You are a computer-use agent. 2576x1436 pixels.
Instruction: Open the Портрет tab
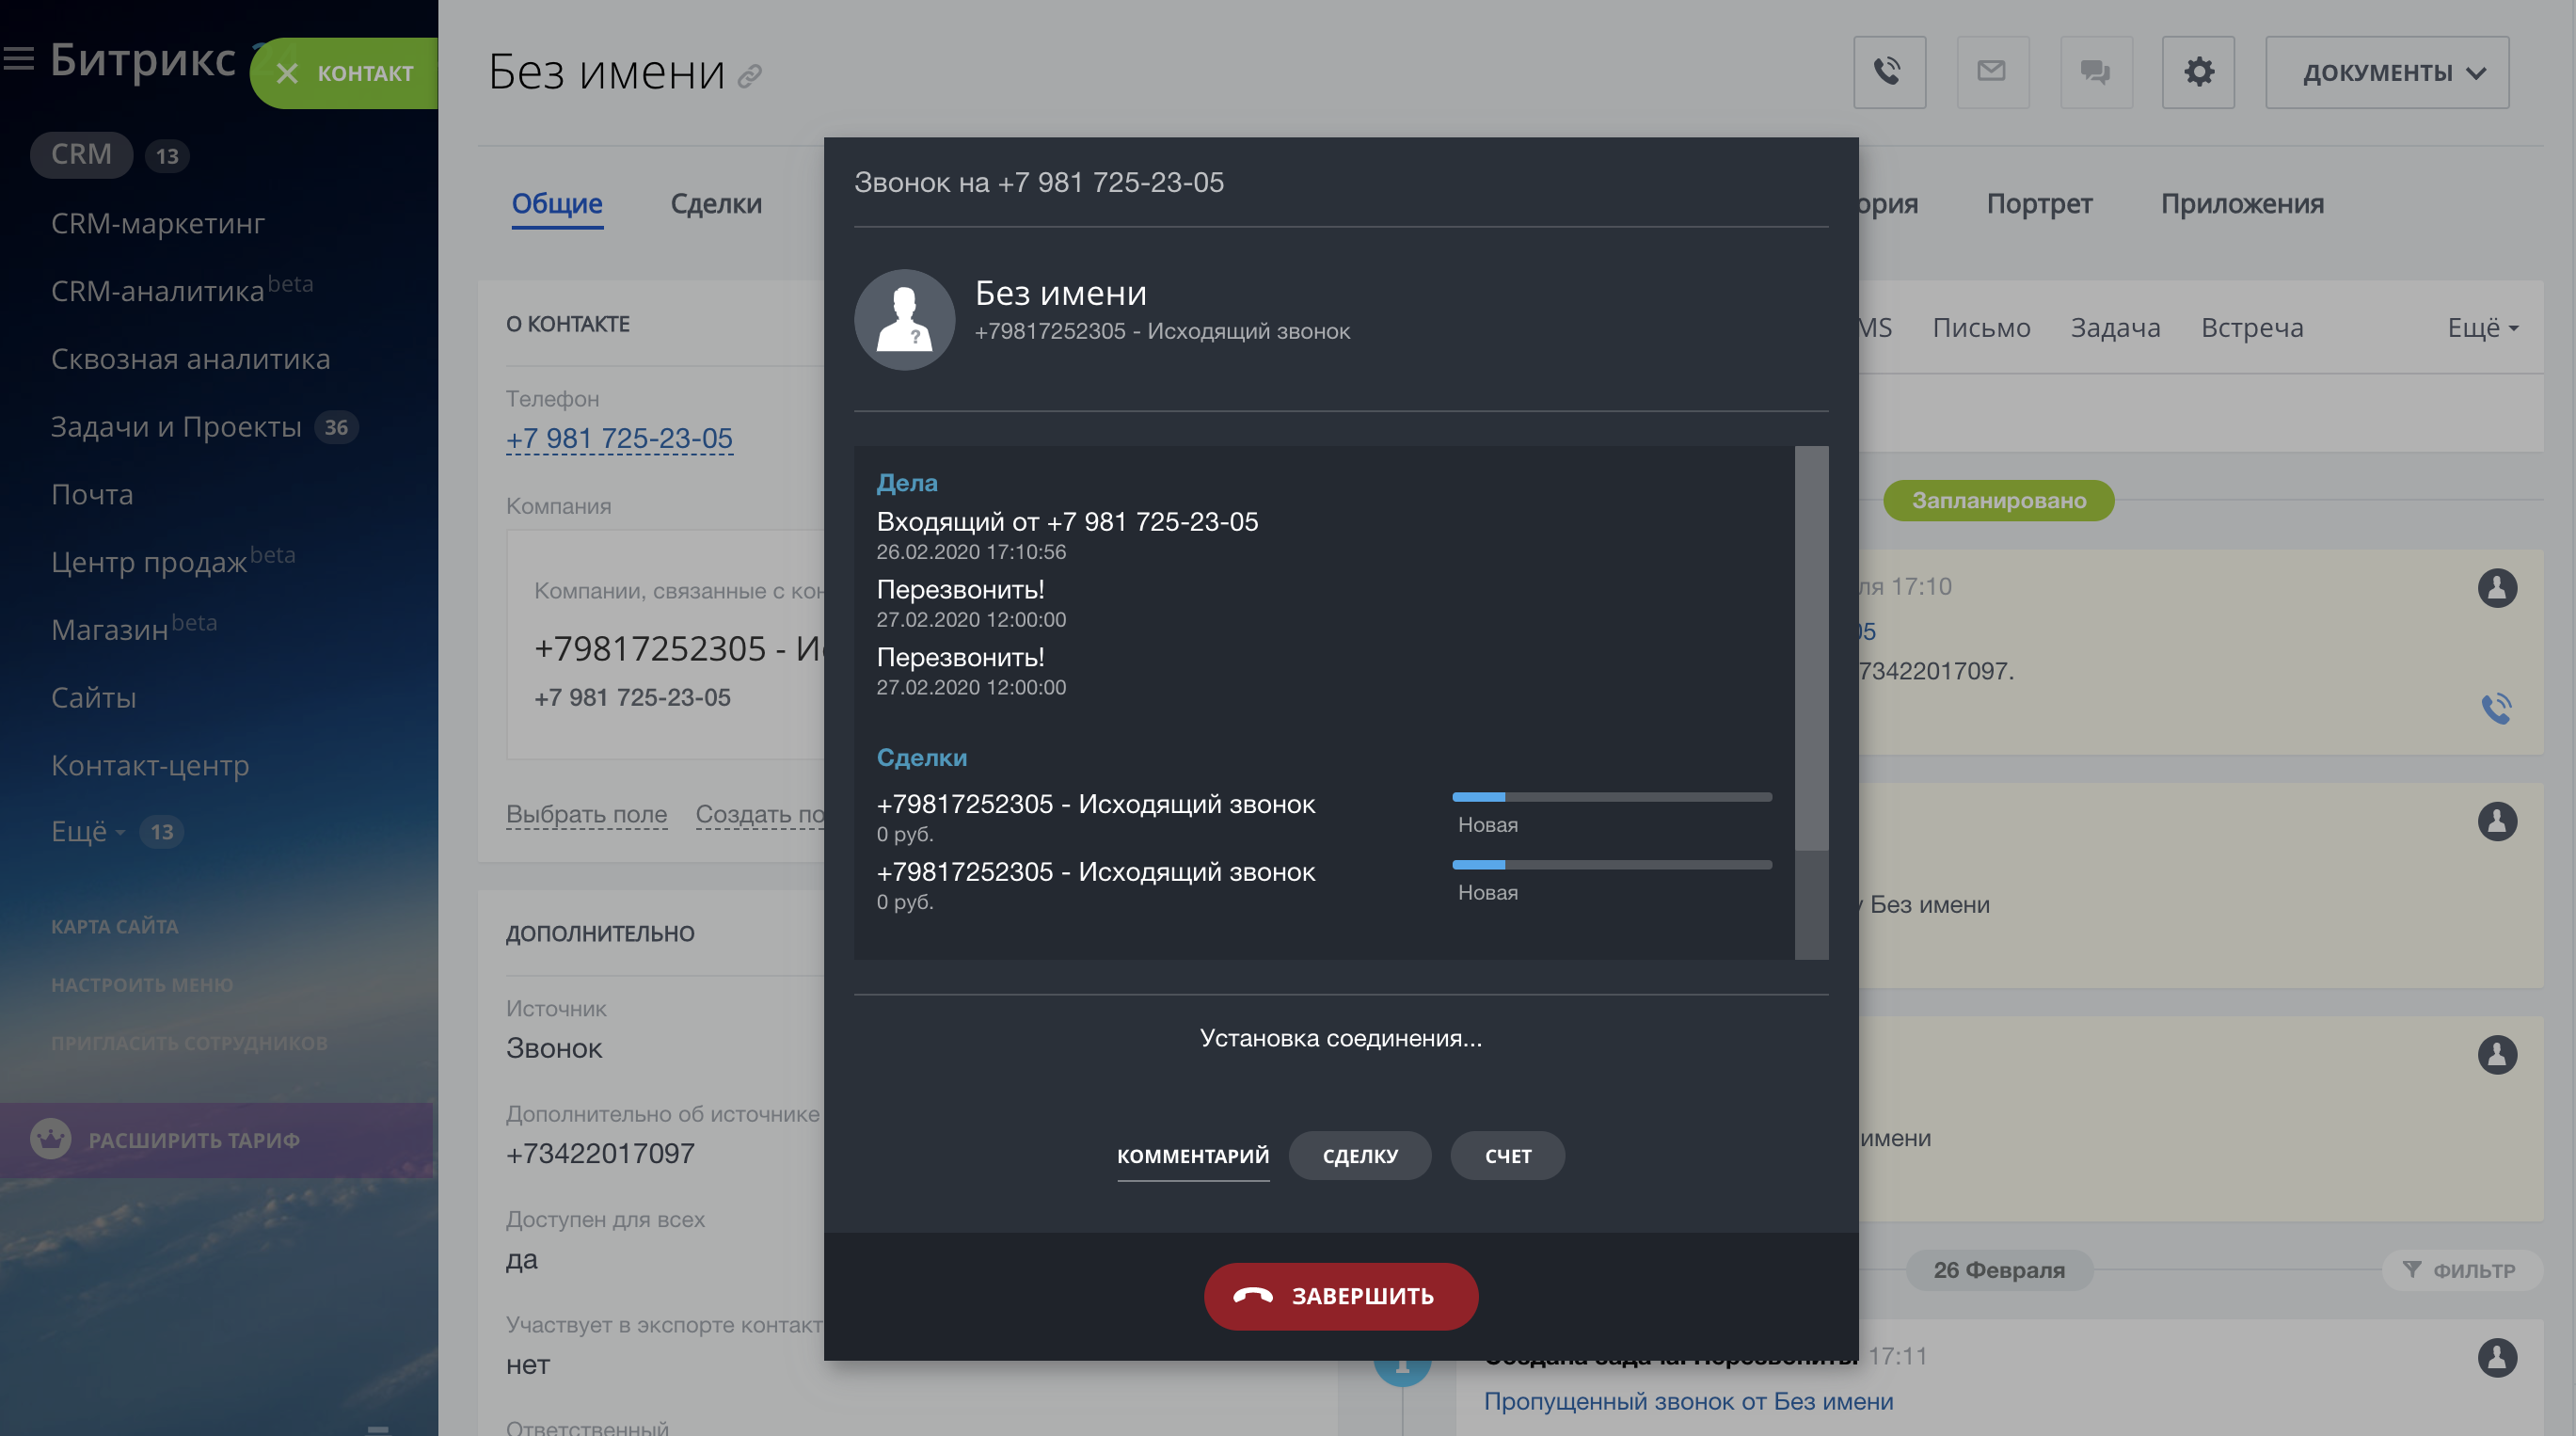(2038, 203)
